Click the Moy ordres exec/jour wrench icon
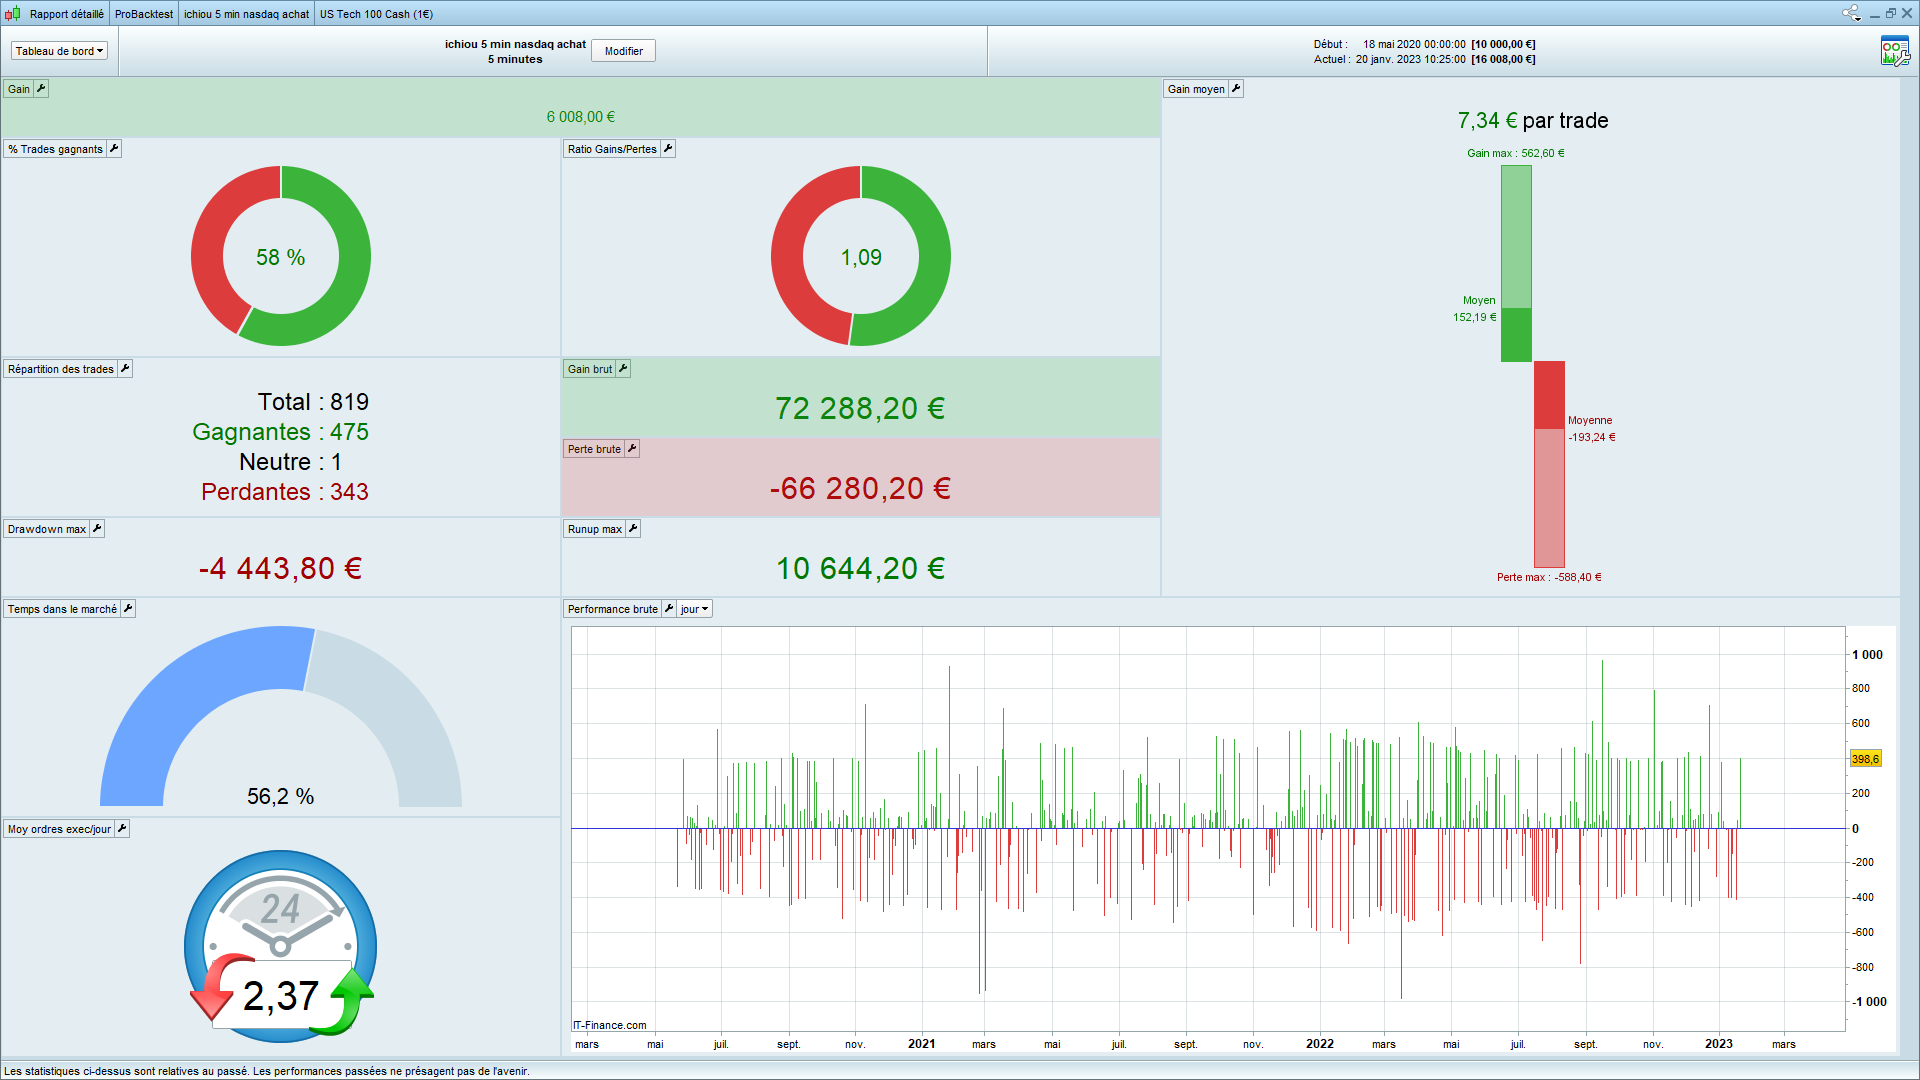 coord(122,829)
